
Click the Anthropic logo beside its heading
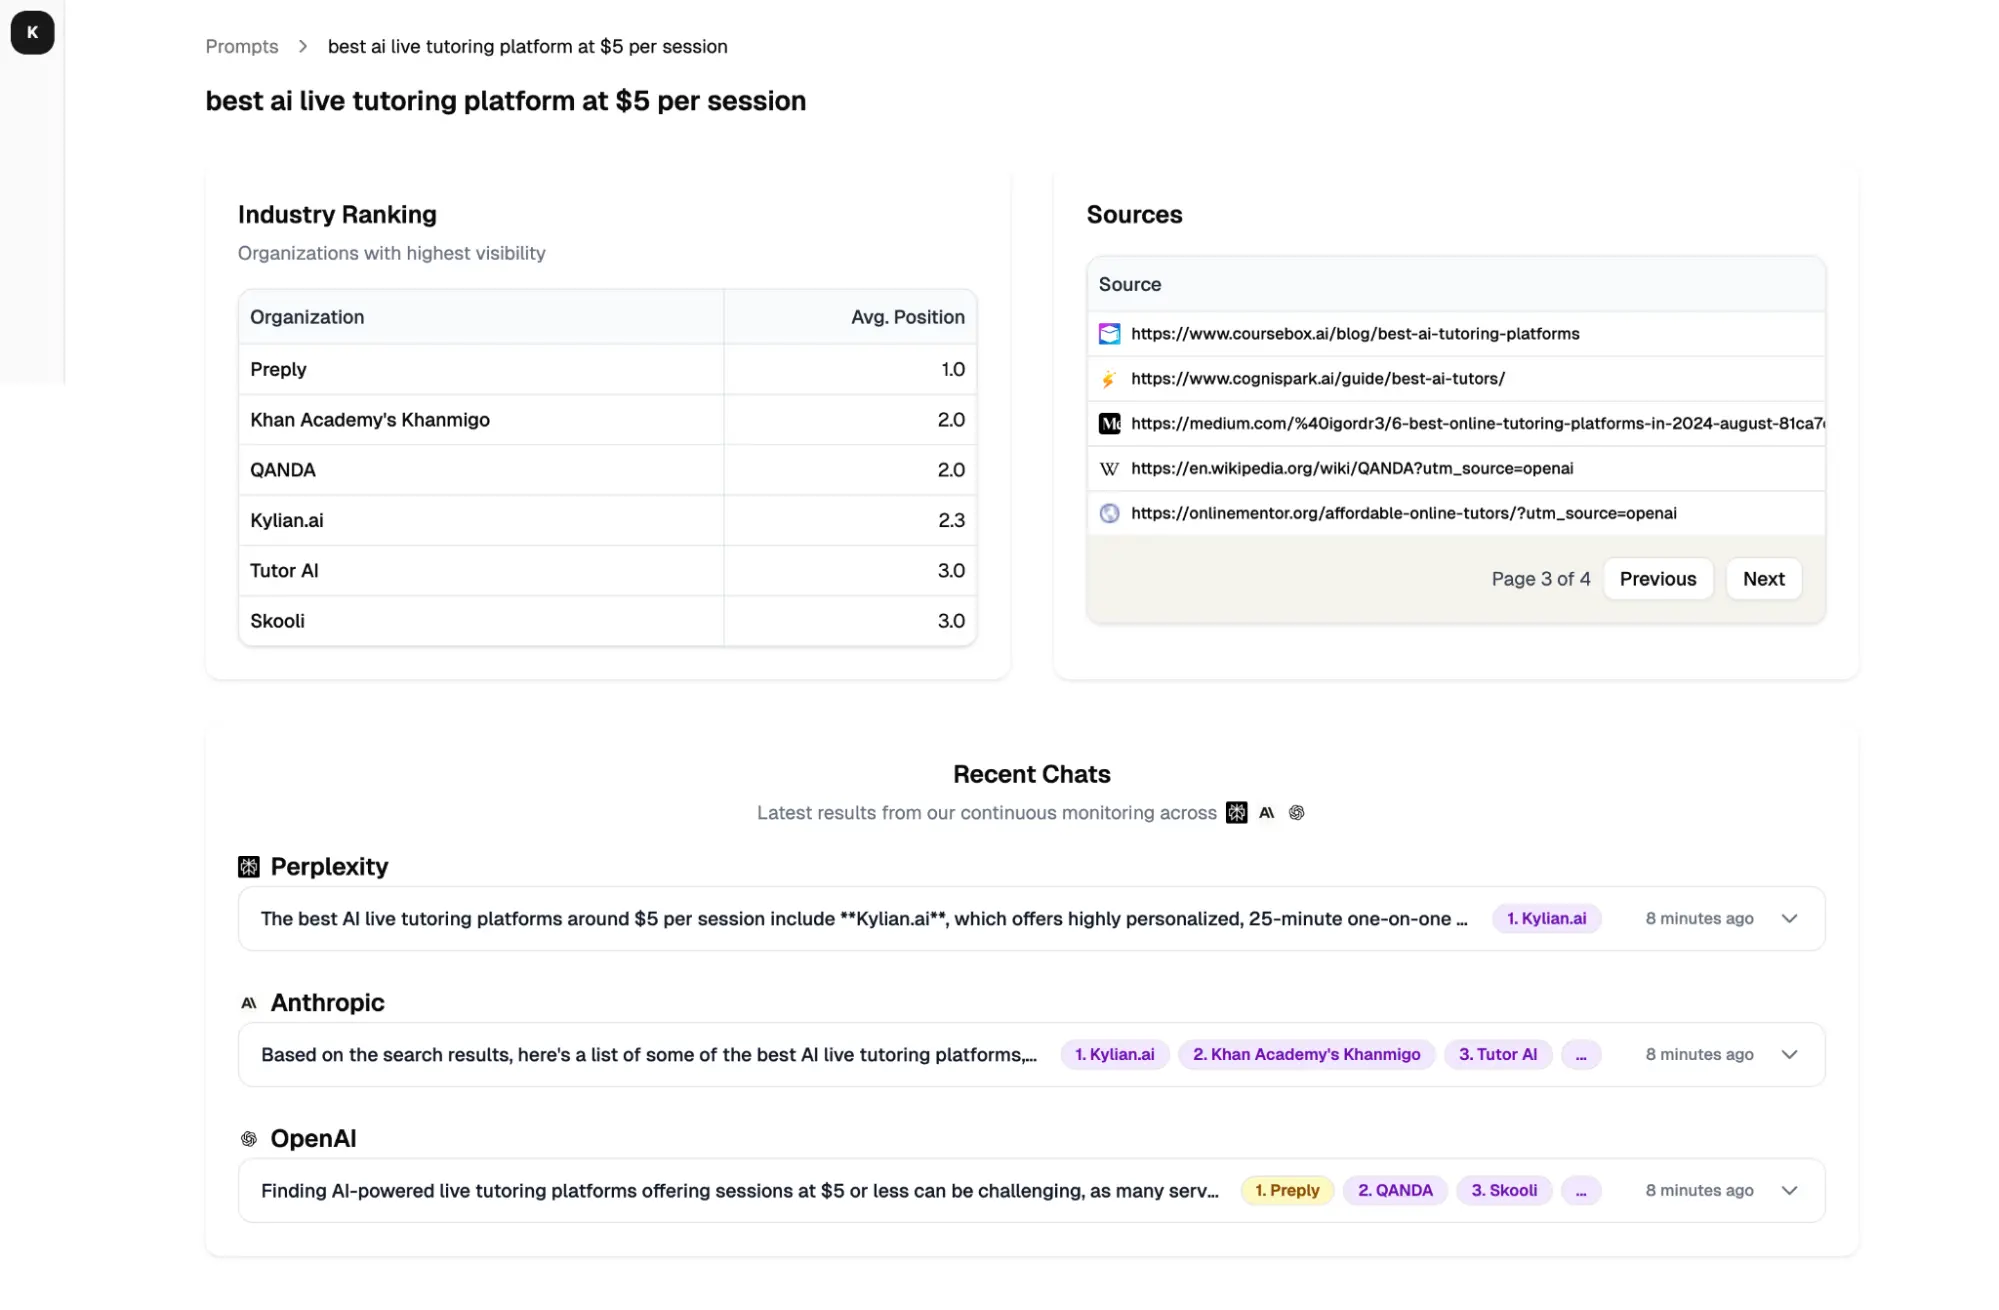click(x=248, y=1002)
